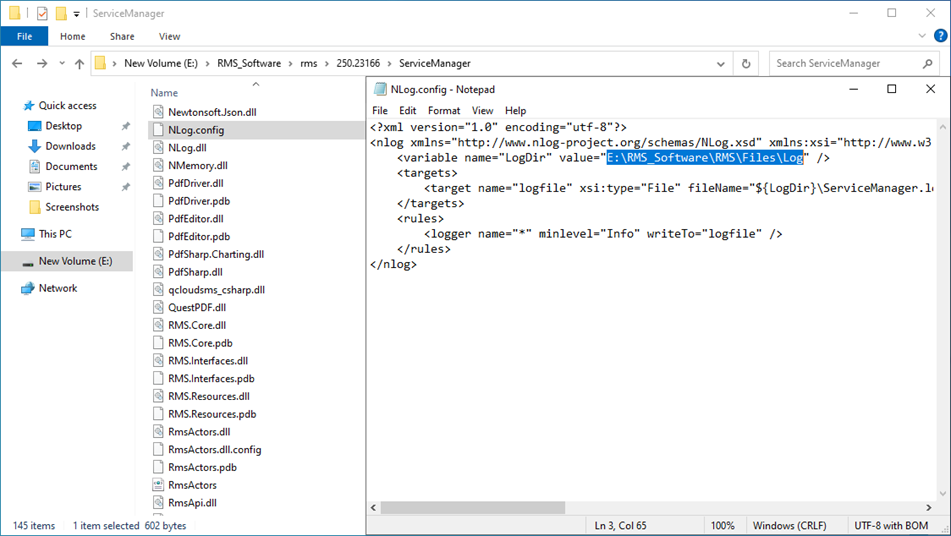Image resolution: width=951 pixels, height=536 pixels.
Task: Select the PdfDriver.dll file icon
Action: 158,183
